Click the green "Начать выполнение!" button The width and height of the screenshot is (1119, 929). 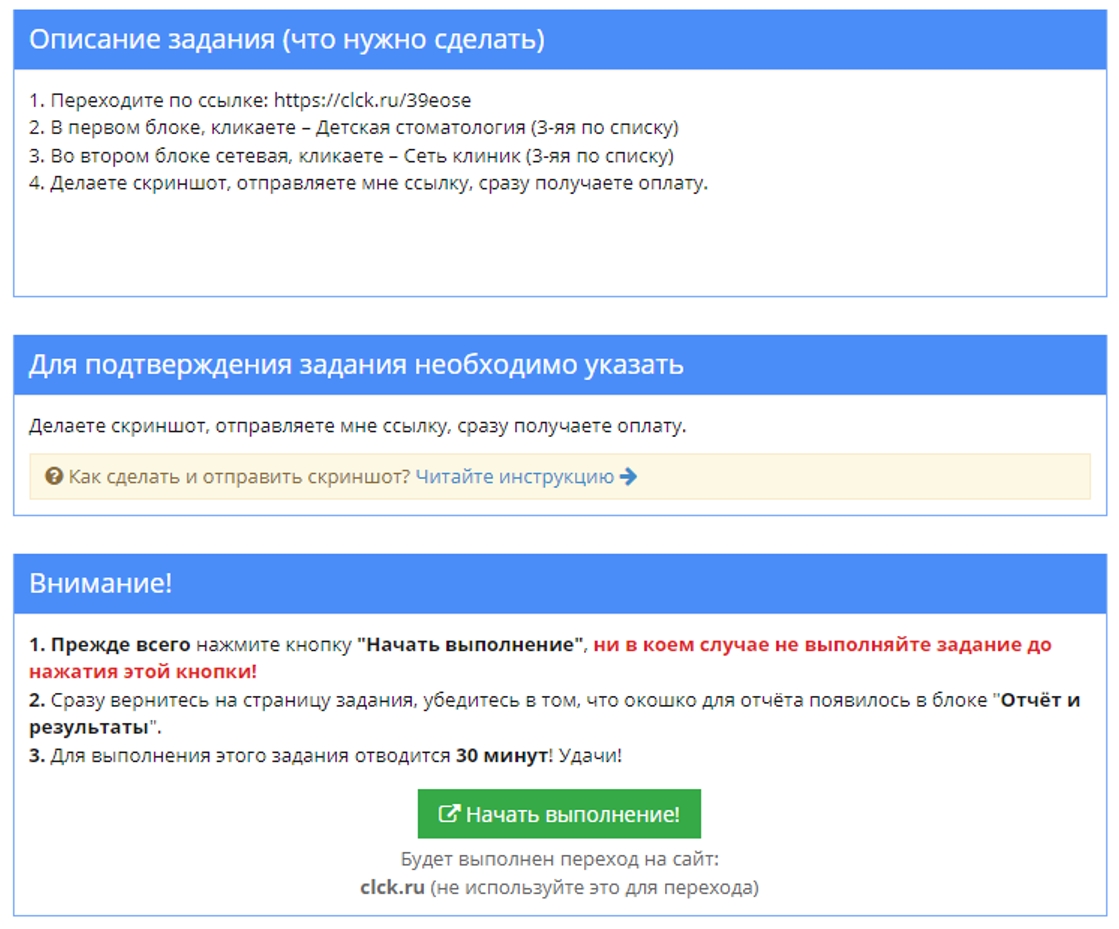pos(559,813)
